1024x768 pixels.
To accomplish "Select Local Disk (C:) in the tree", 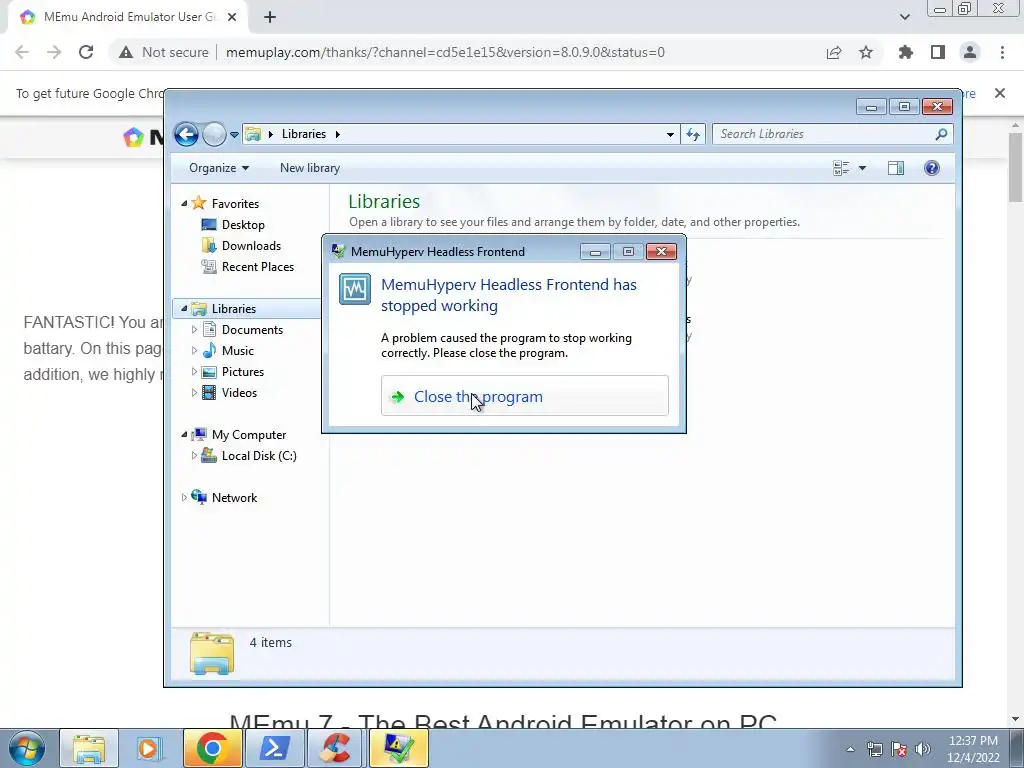I will point(259,456).
